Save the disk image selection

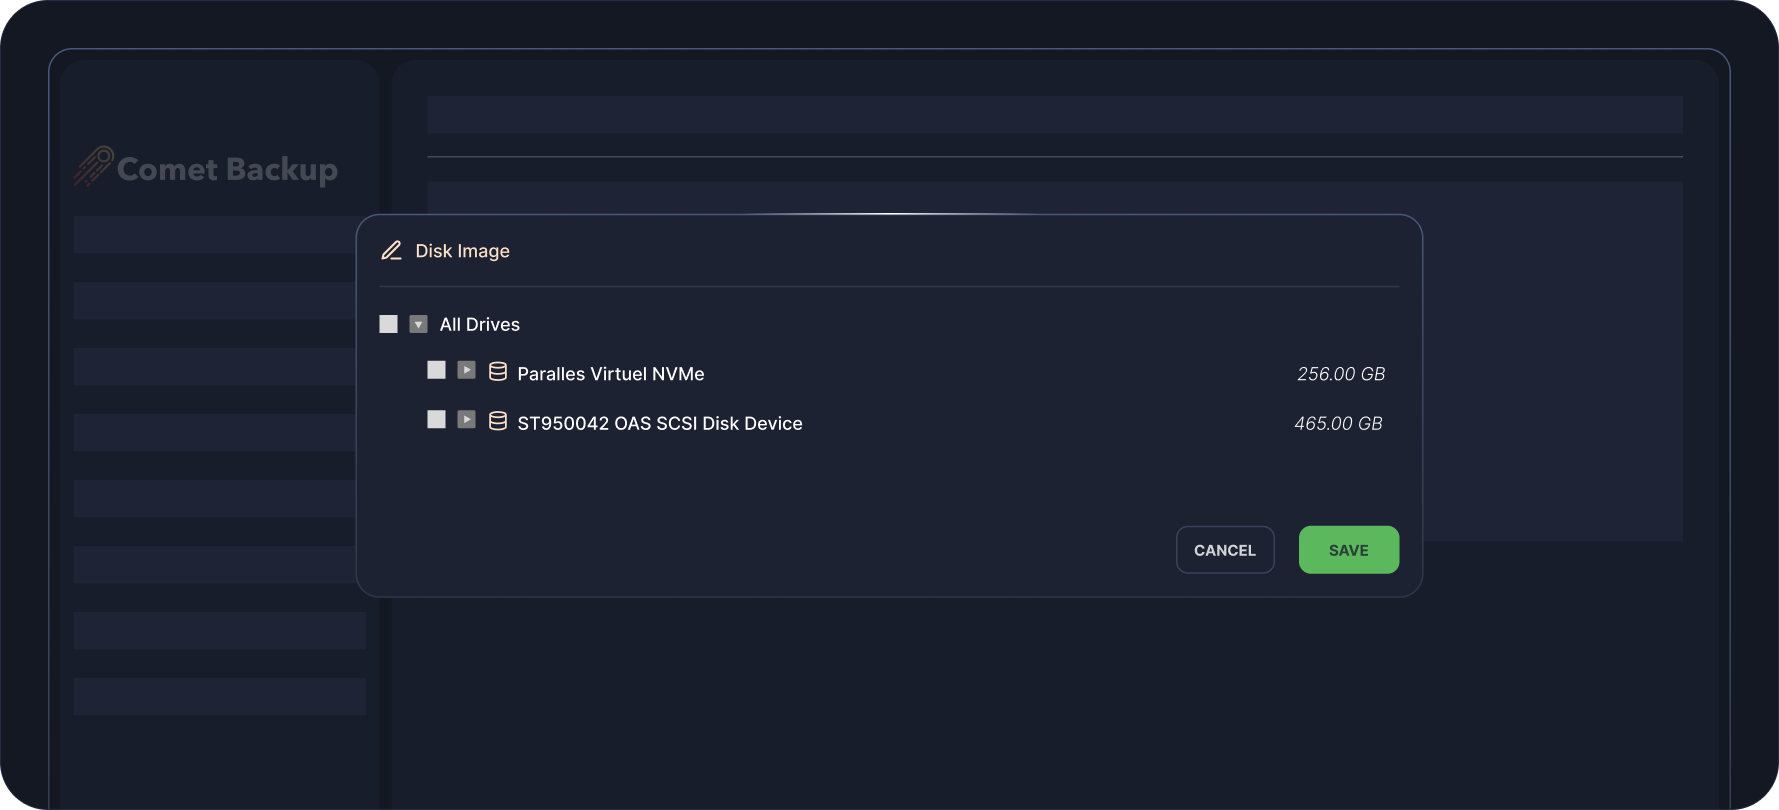coord(1348,550)
